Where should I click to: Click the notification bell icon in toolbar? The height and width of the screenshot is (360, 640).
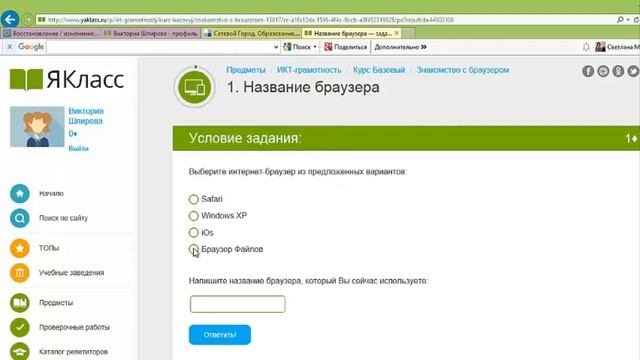point(586,47)
